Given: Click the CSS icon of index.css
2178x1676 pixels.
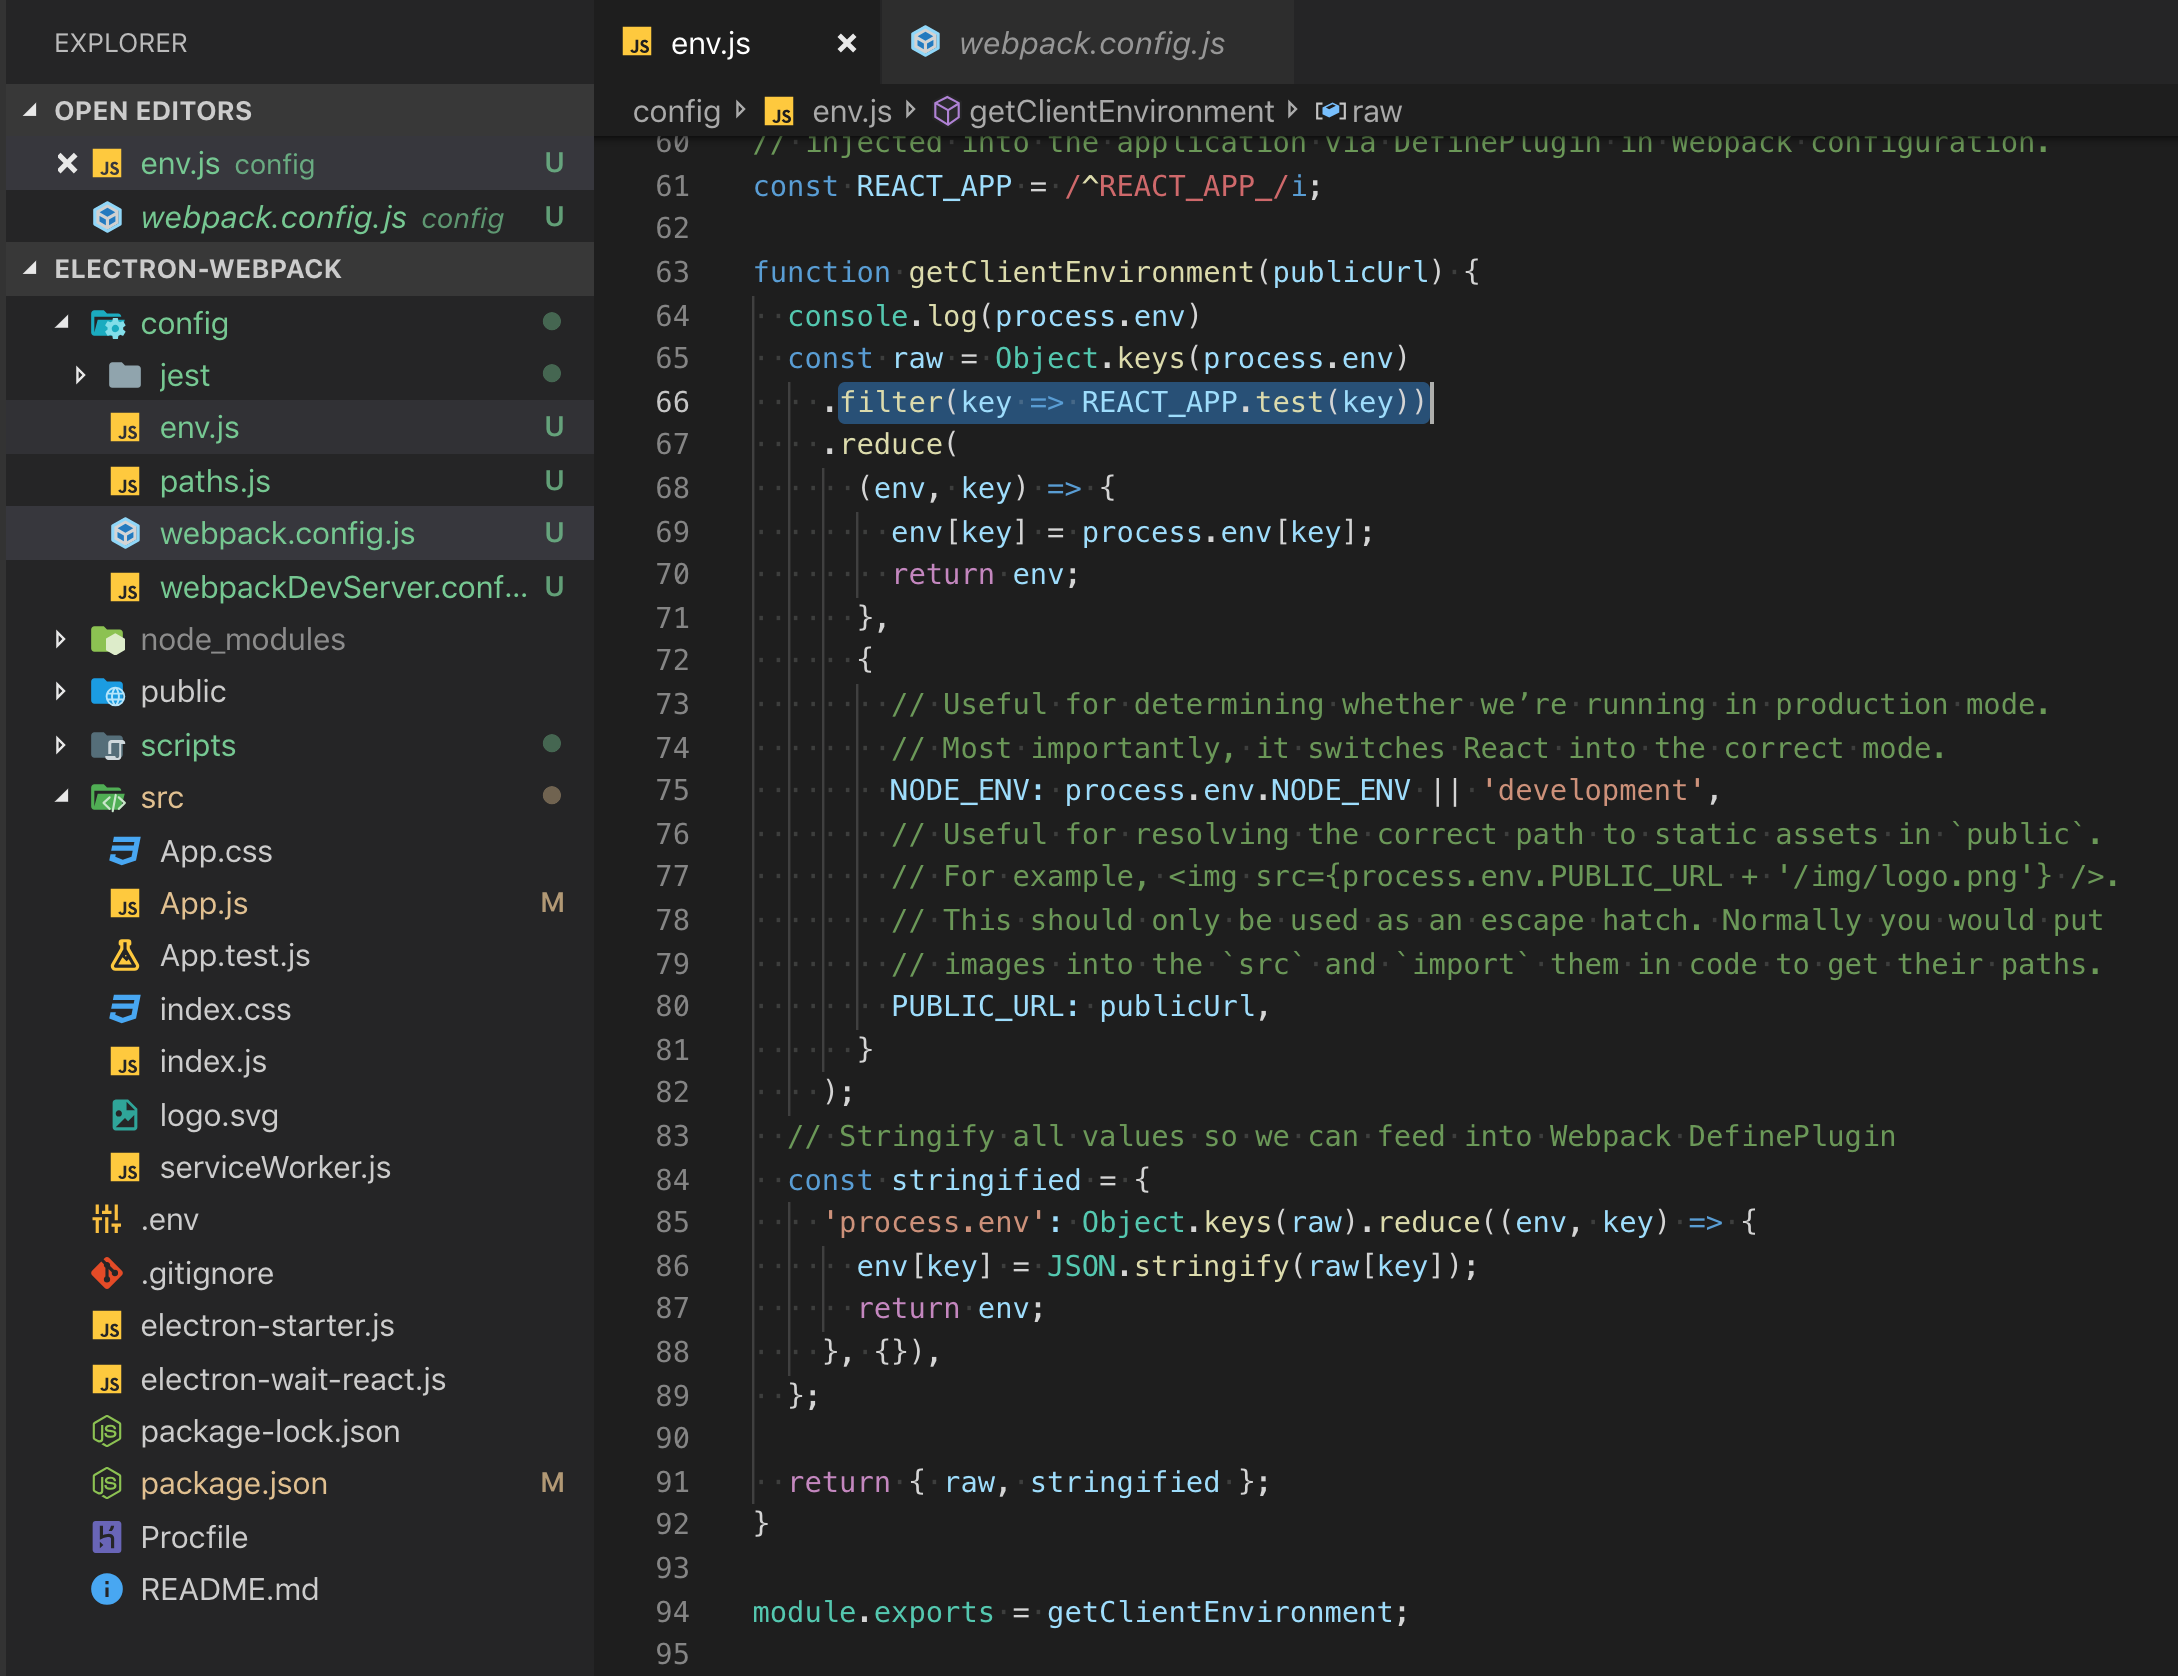Looking at the screenshot, I should pos(125,1009).
